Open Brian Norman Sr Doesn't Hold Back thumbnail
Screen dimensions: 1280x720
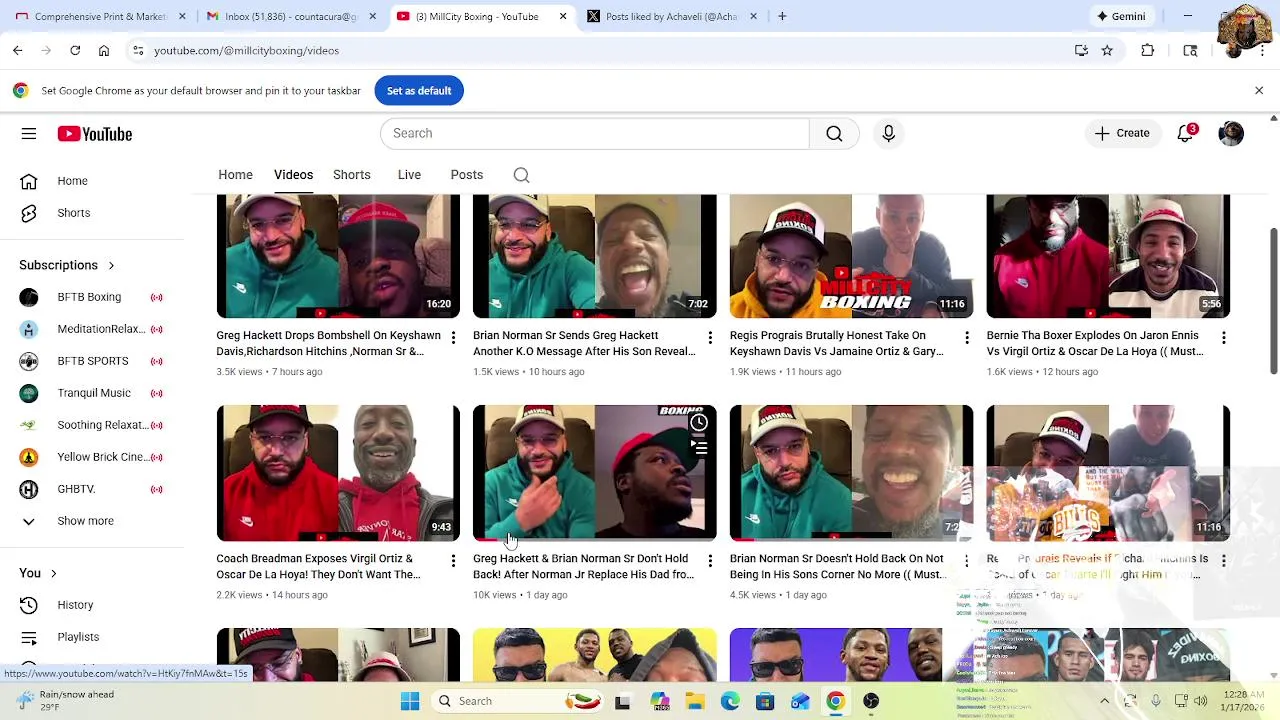tap(851, 473)
